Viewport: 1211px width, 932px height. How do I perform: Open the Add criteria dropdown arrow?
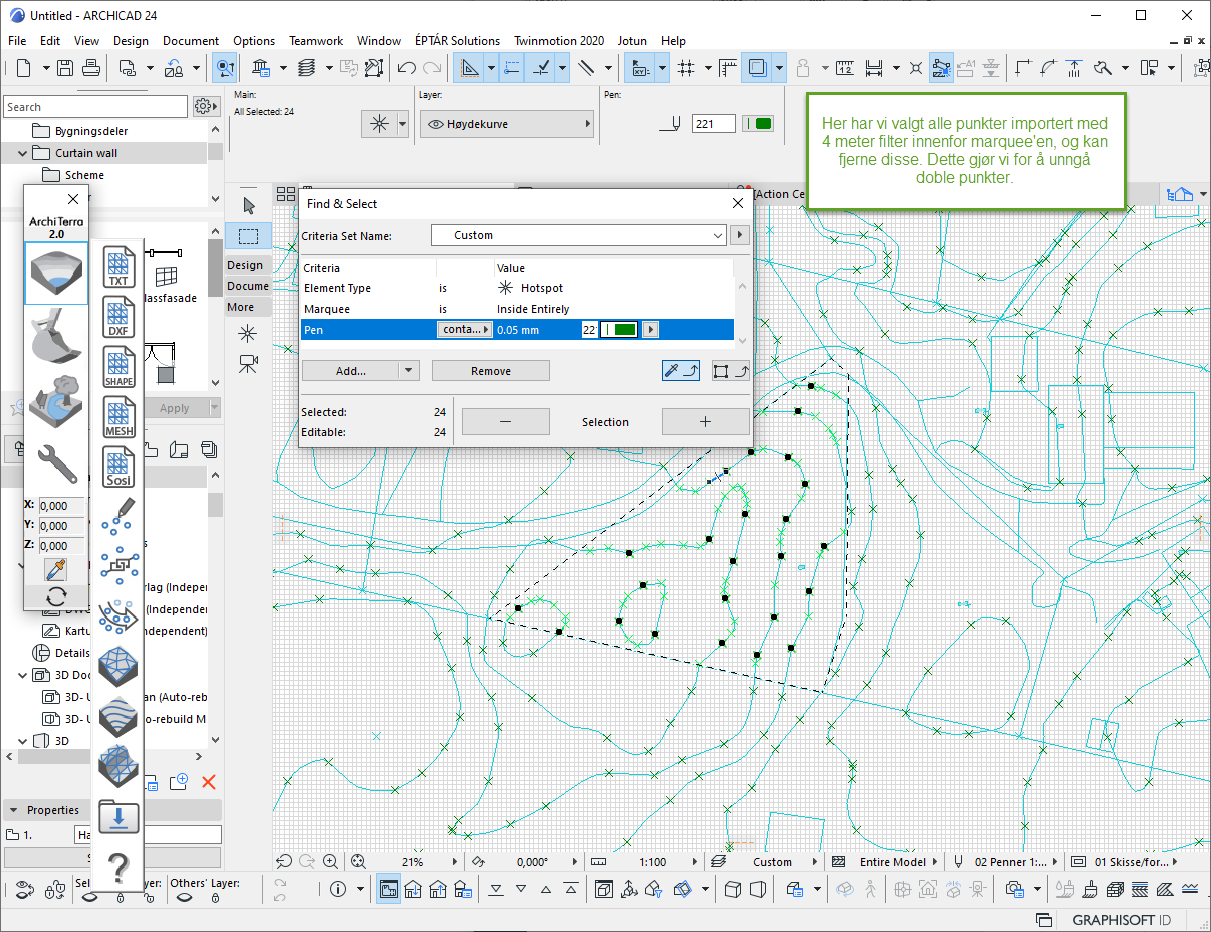[x=408, y=371]
